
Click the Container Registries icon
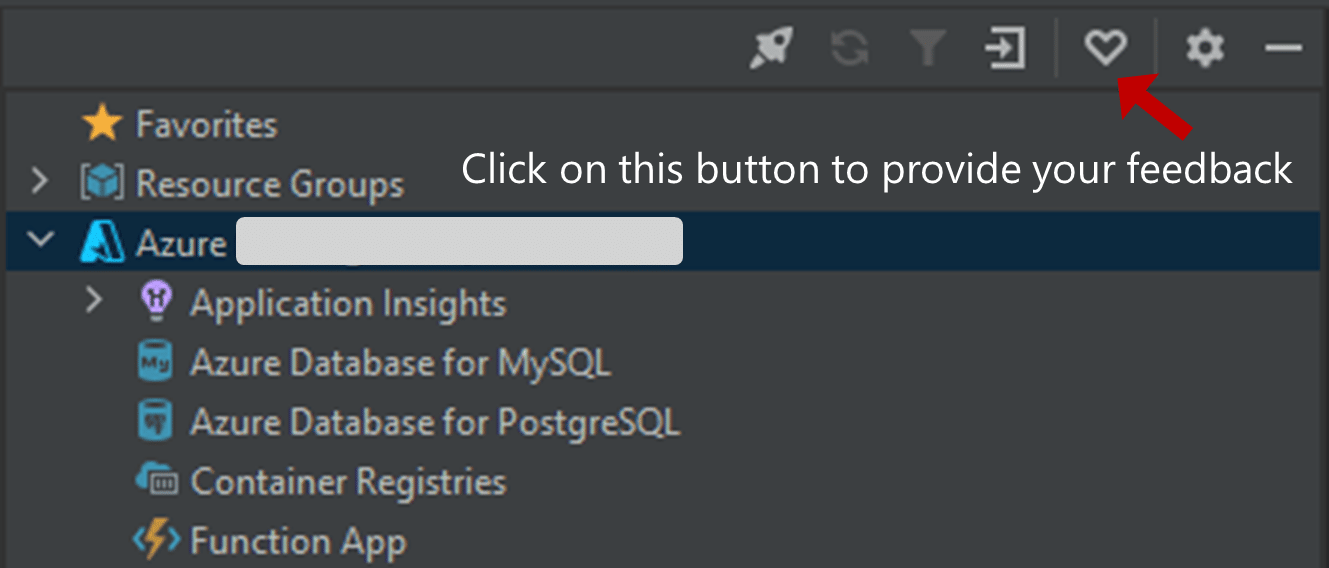click(156, 481)
